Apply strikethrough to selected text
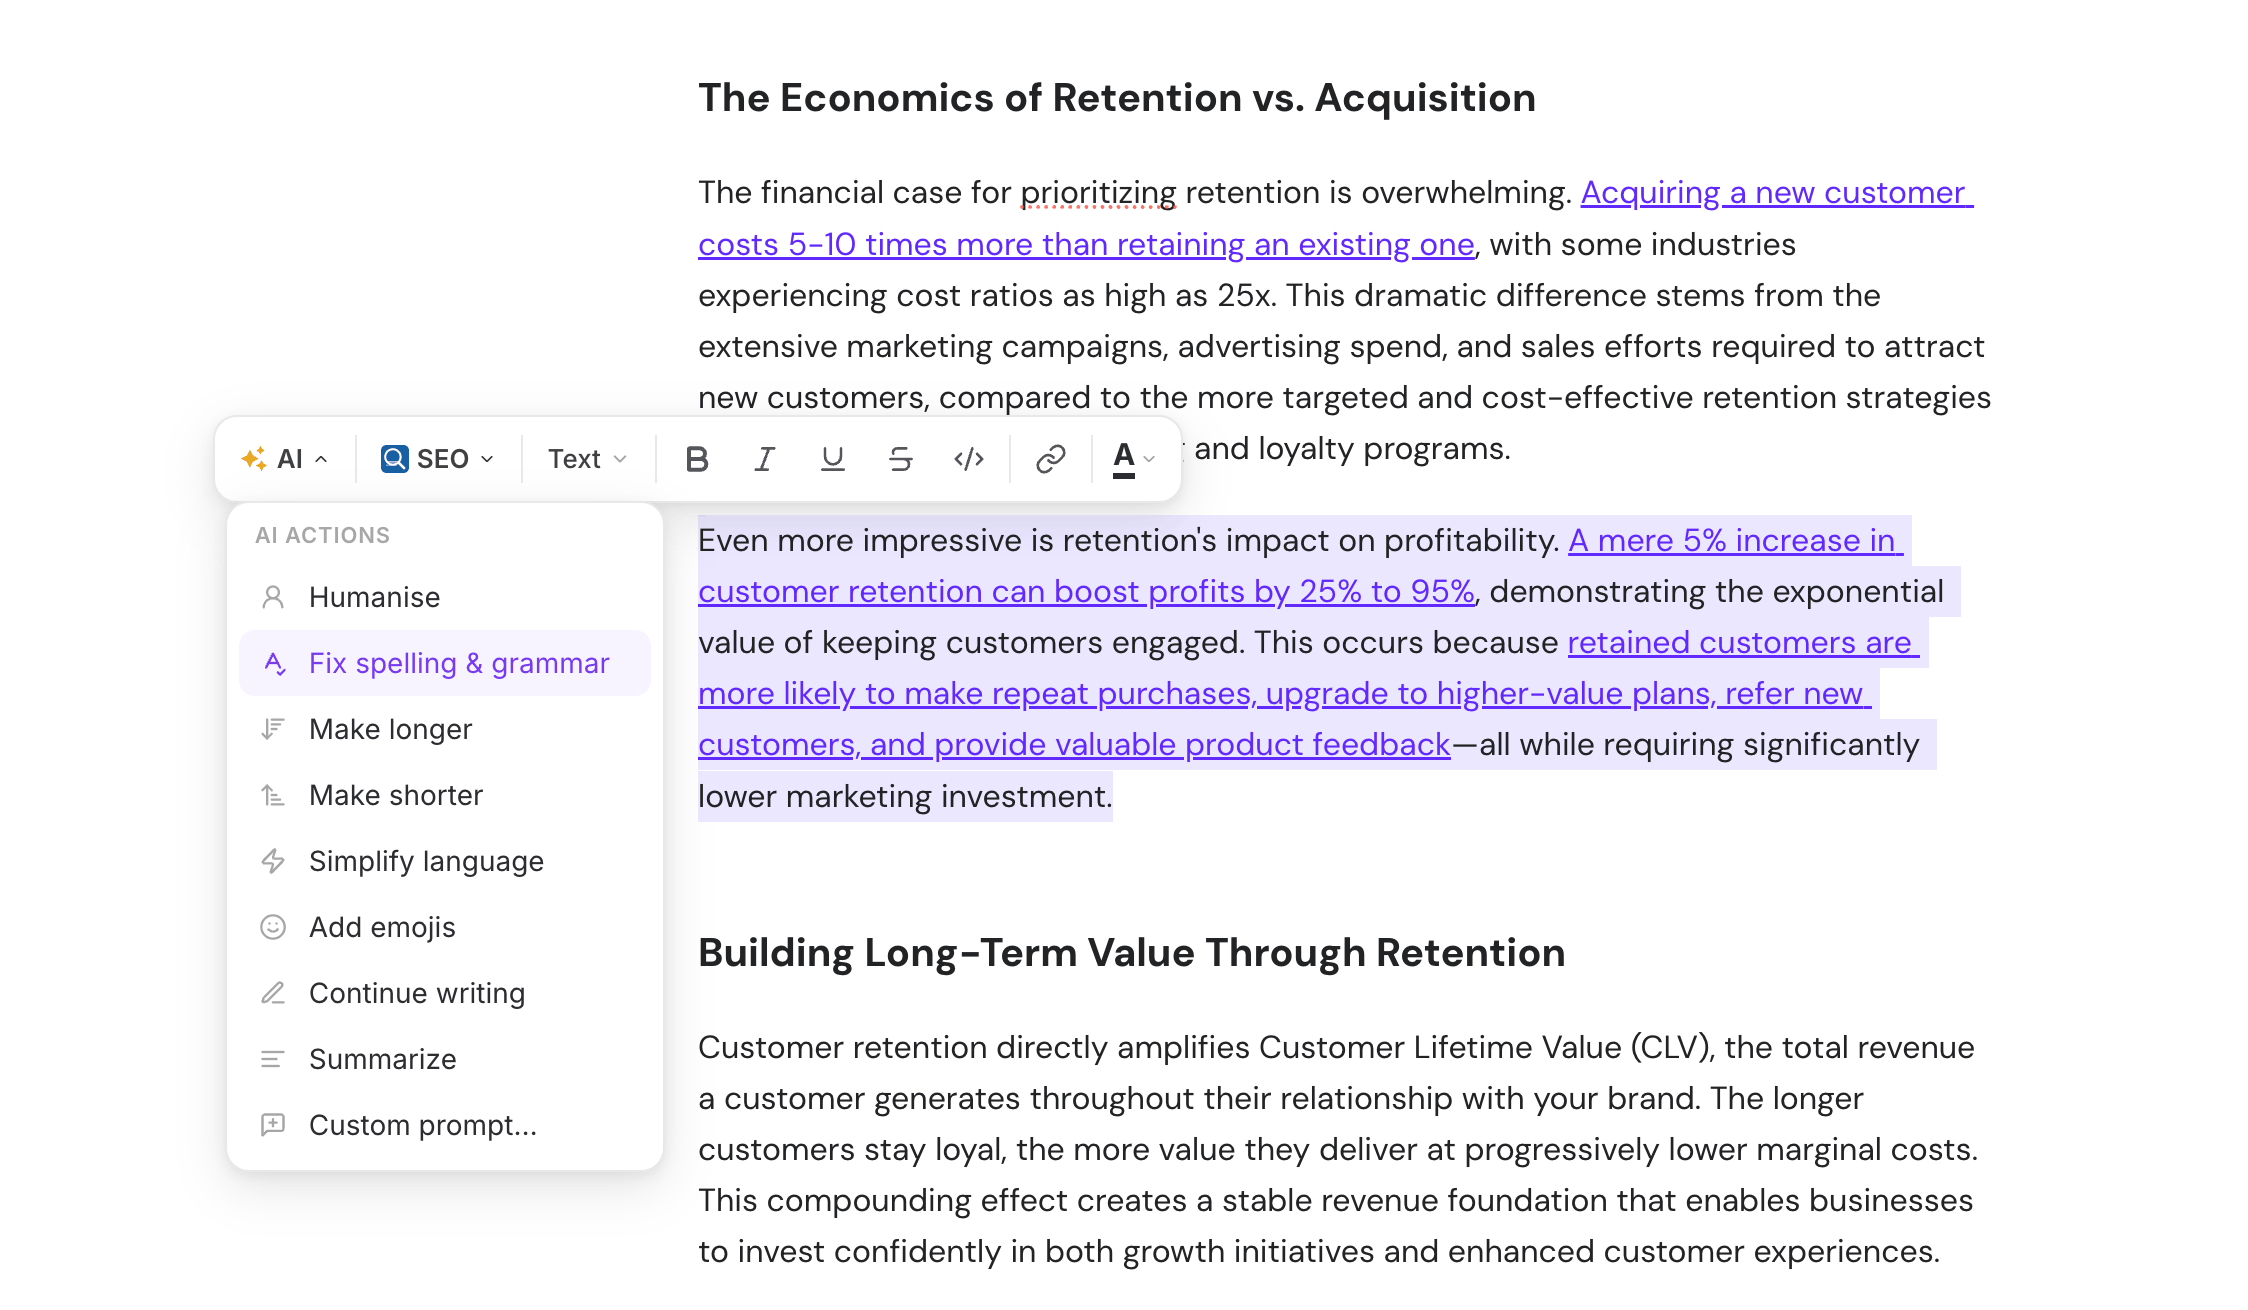Viewport: 2248px width, 1310px height. pos(900,459)
